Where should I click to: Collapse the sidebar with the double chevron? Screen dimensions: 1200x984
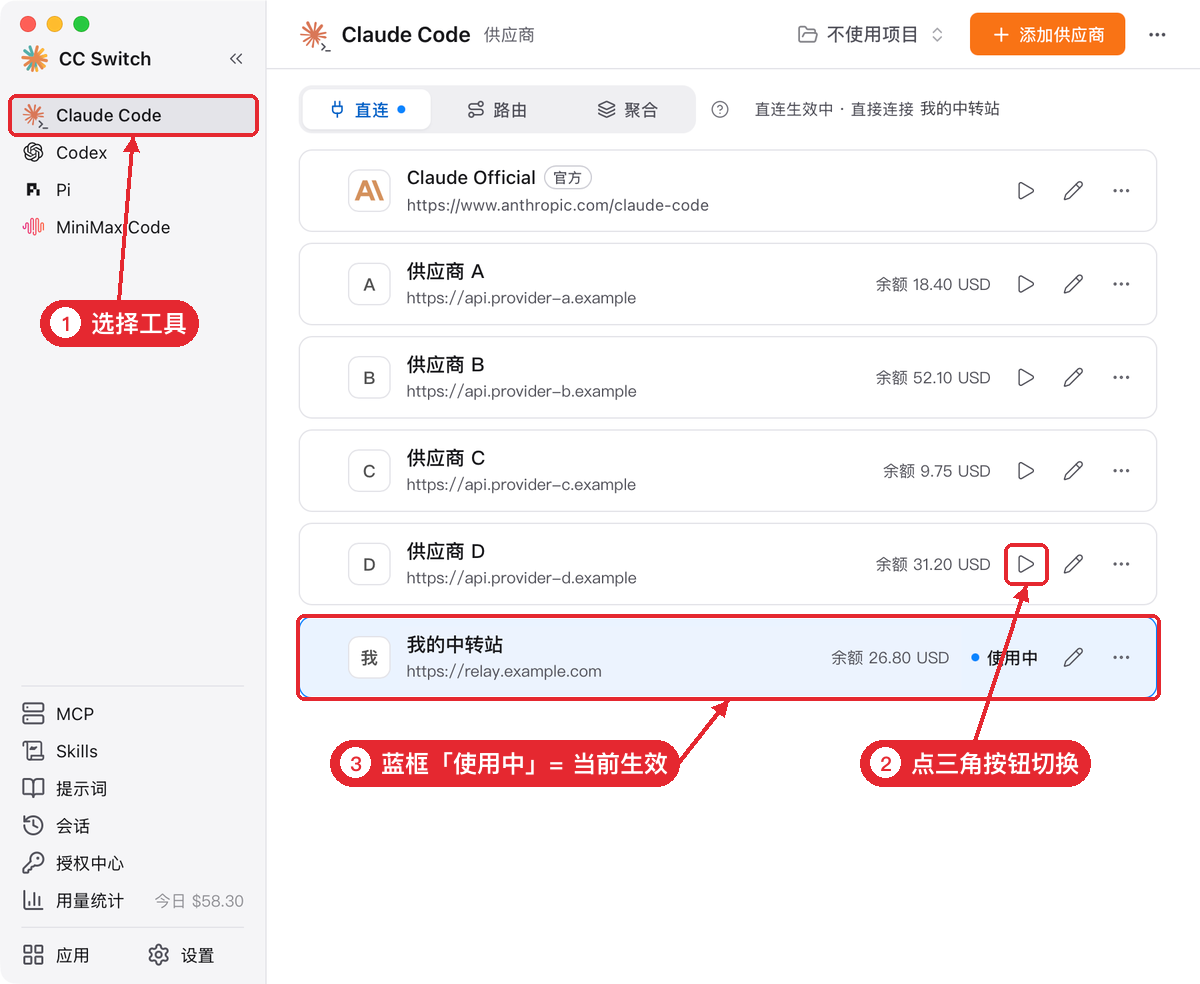(x=236, y=59)
